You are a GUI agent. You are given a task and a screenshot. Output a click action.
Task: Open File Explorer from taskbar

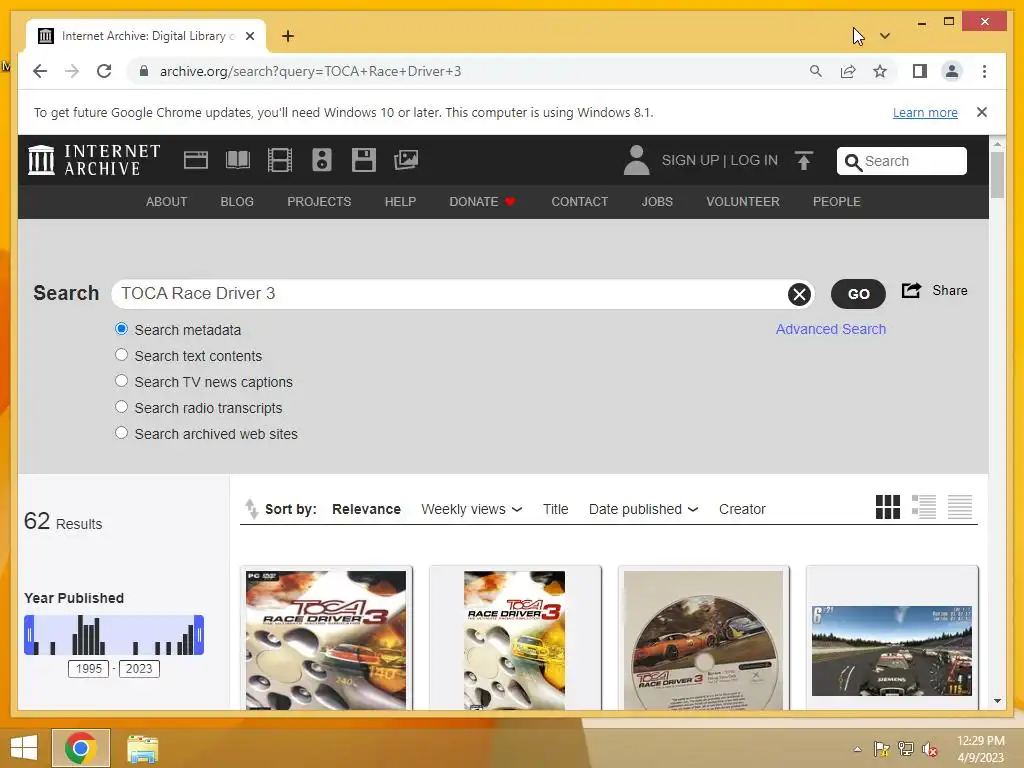tap(142, 748)
